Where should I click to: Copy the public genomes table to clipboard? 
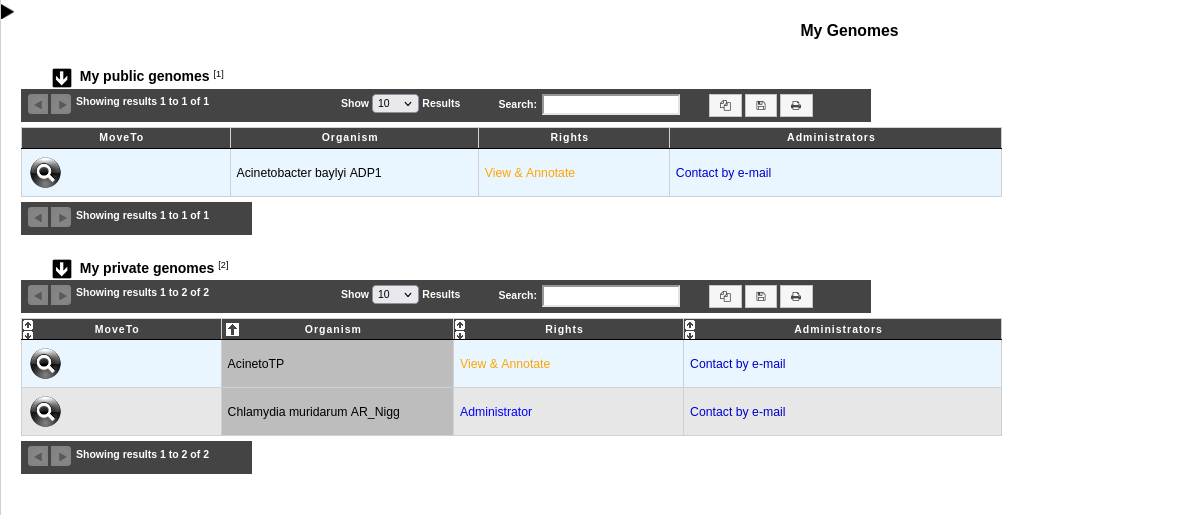point(725,105)
